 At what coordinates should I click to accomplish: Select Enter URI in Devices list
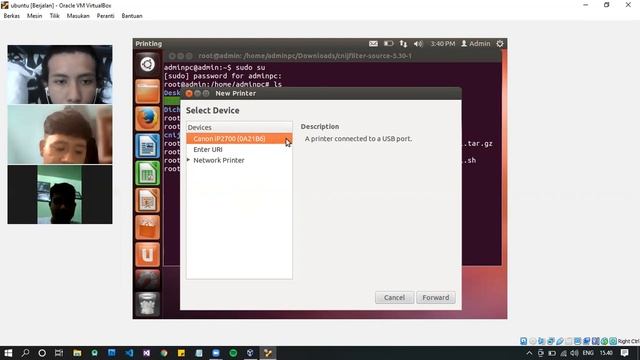coord(239,149)
